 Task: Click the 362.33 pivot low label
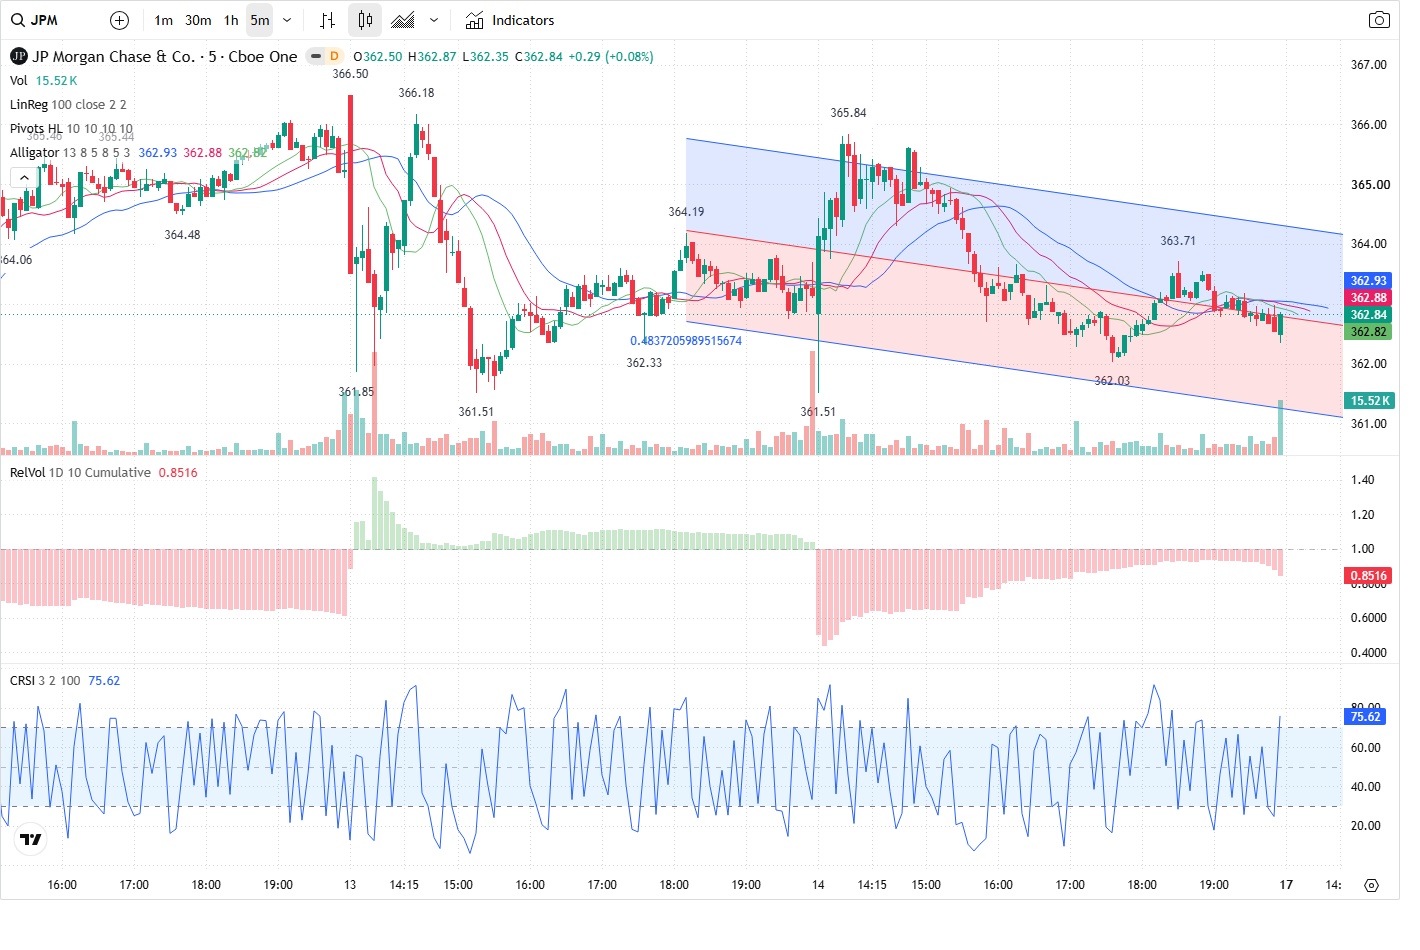[x=644, y=363]
